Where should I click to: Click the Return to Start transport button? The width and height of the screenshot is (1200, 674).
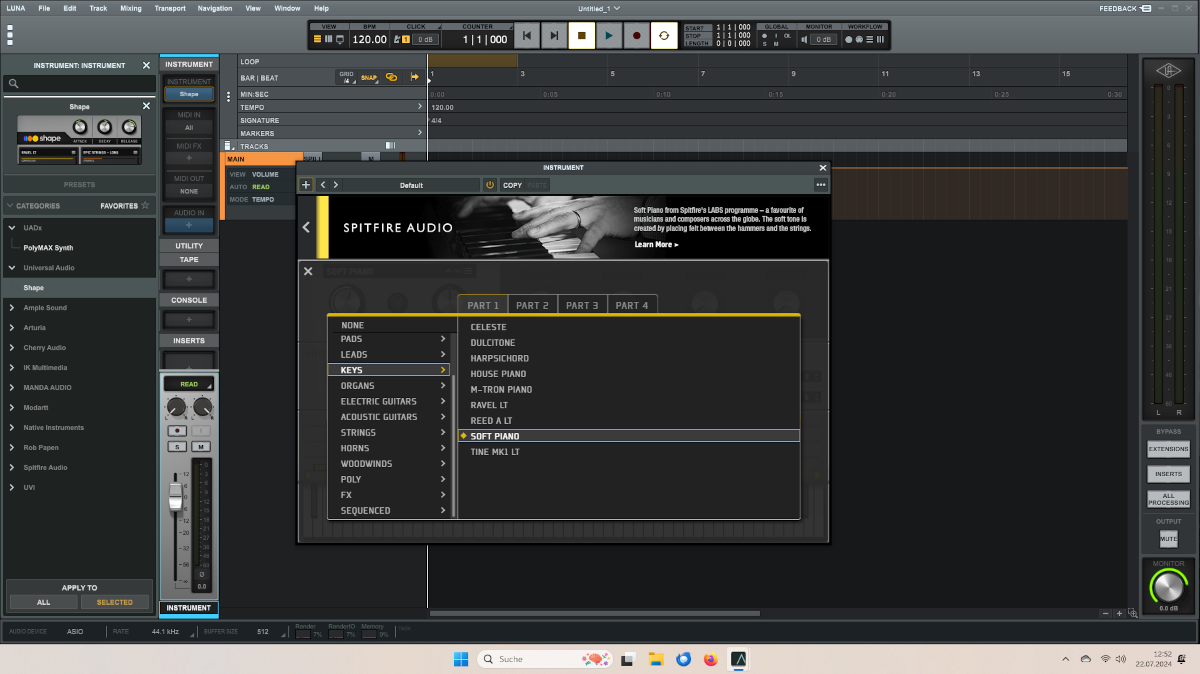(x=527, y=37)
